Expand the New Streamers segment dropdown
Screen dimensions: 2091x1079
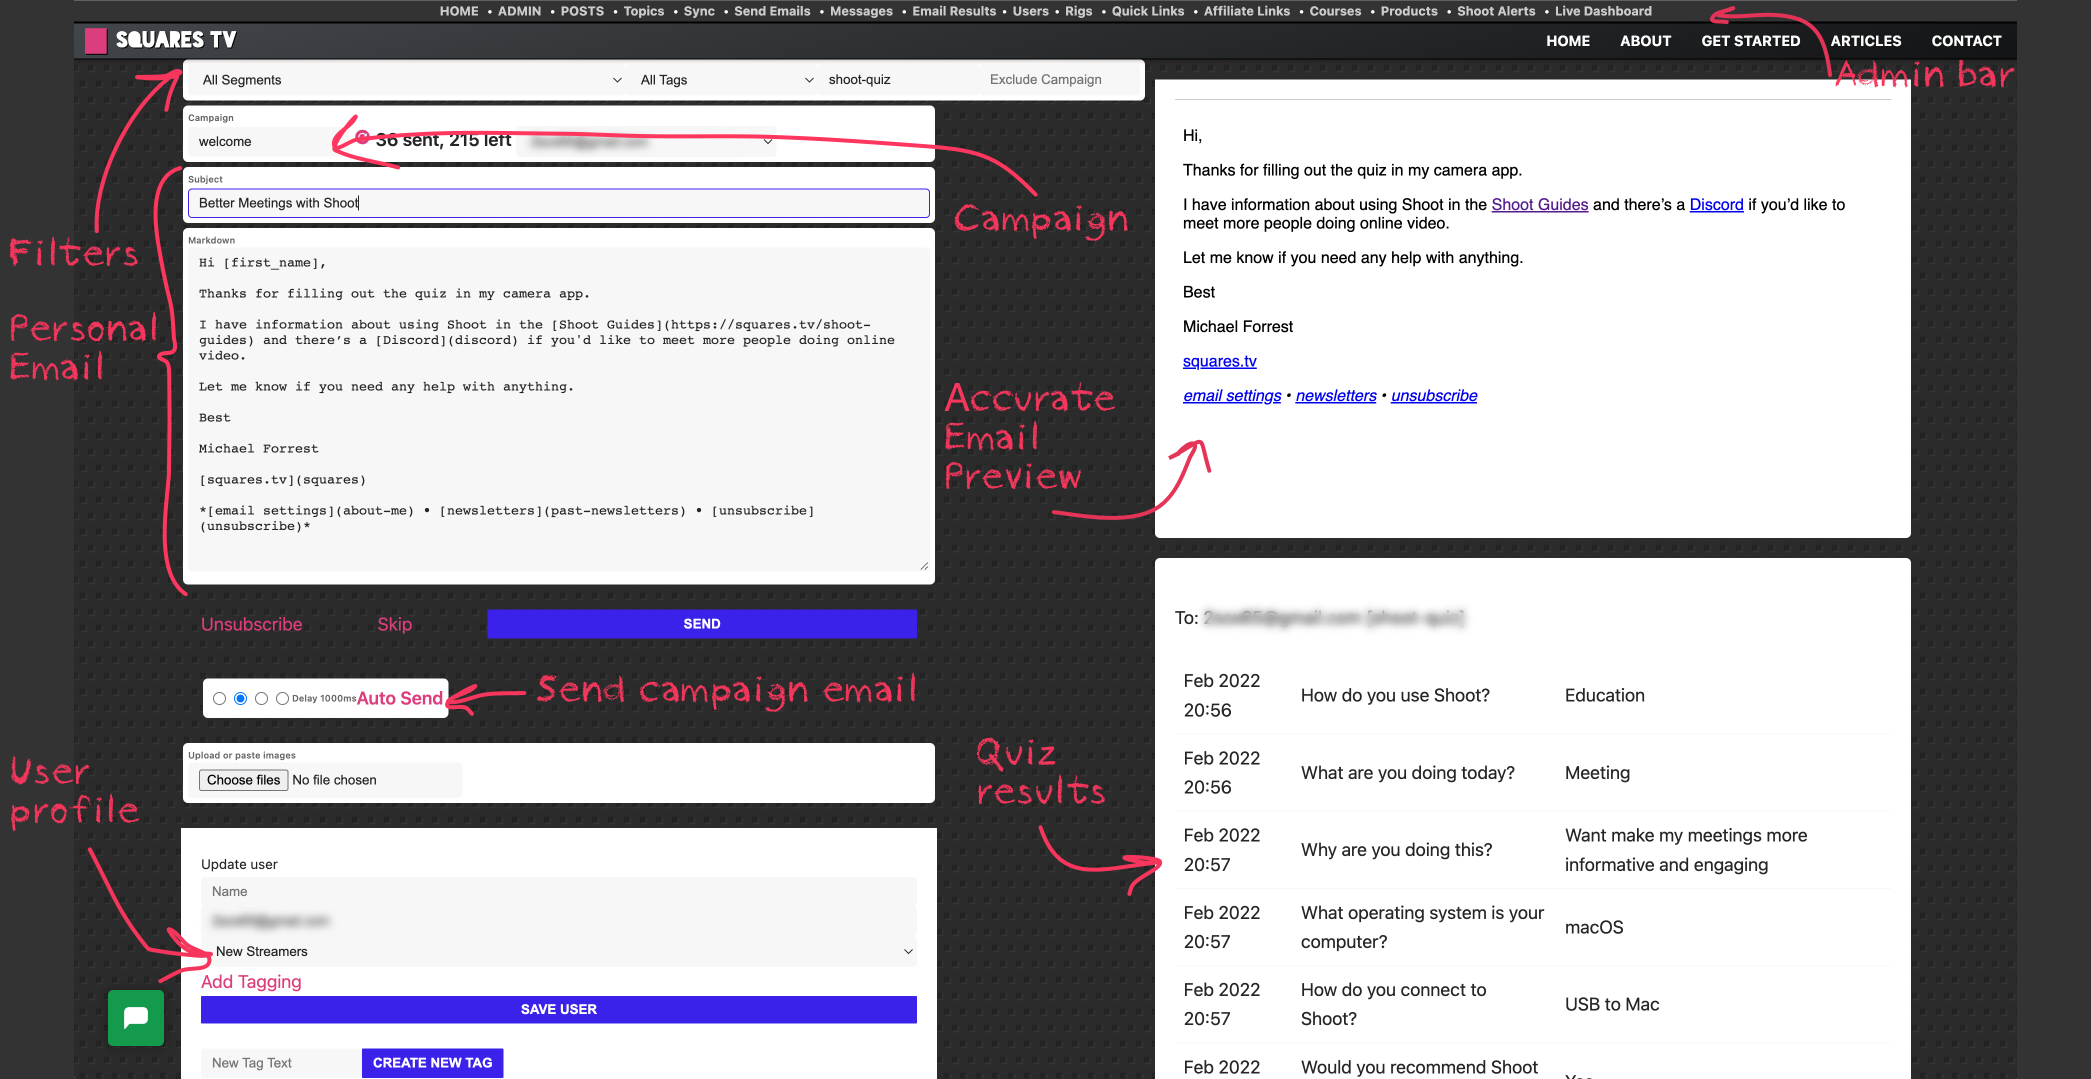(560, 952)
